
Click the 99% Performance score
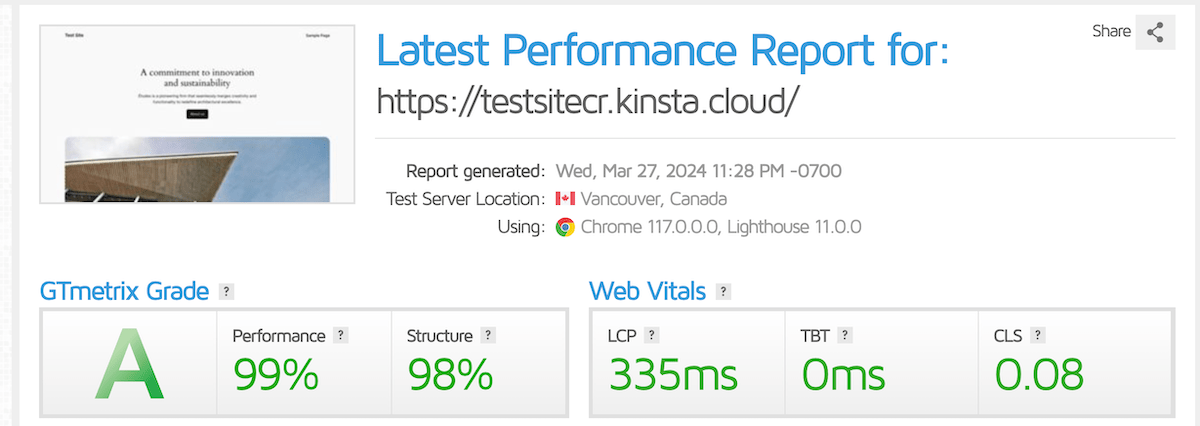click(x=276, y=374)
